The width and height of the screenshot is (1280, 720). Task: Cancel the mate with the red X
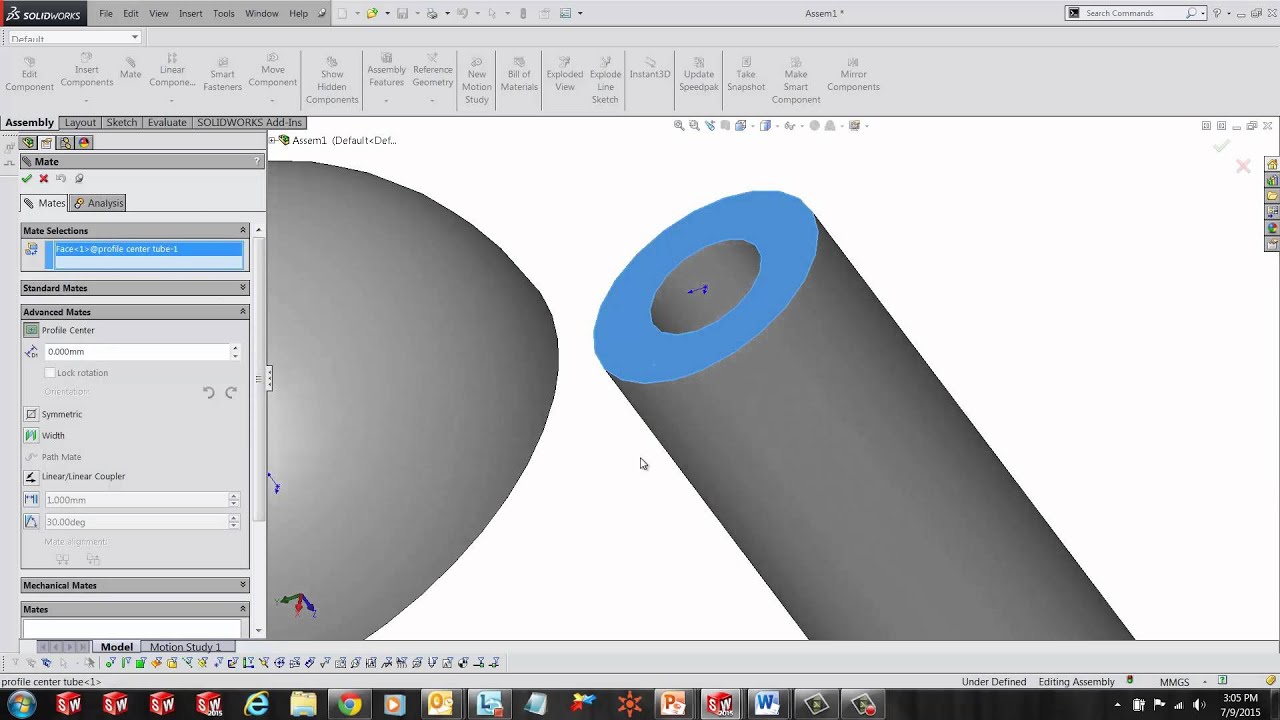pyautogui.click(x=44, y=179)
